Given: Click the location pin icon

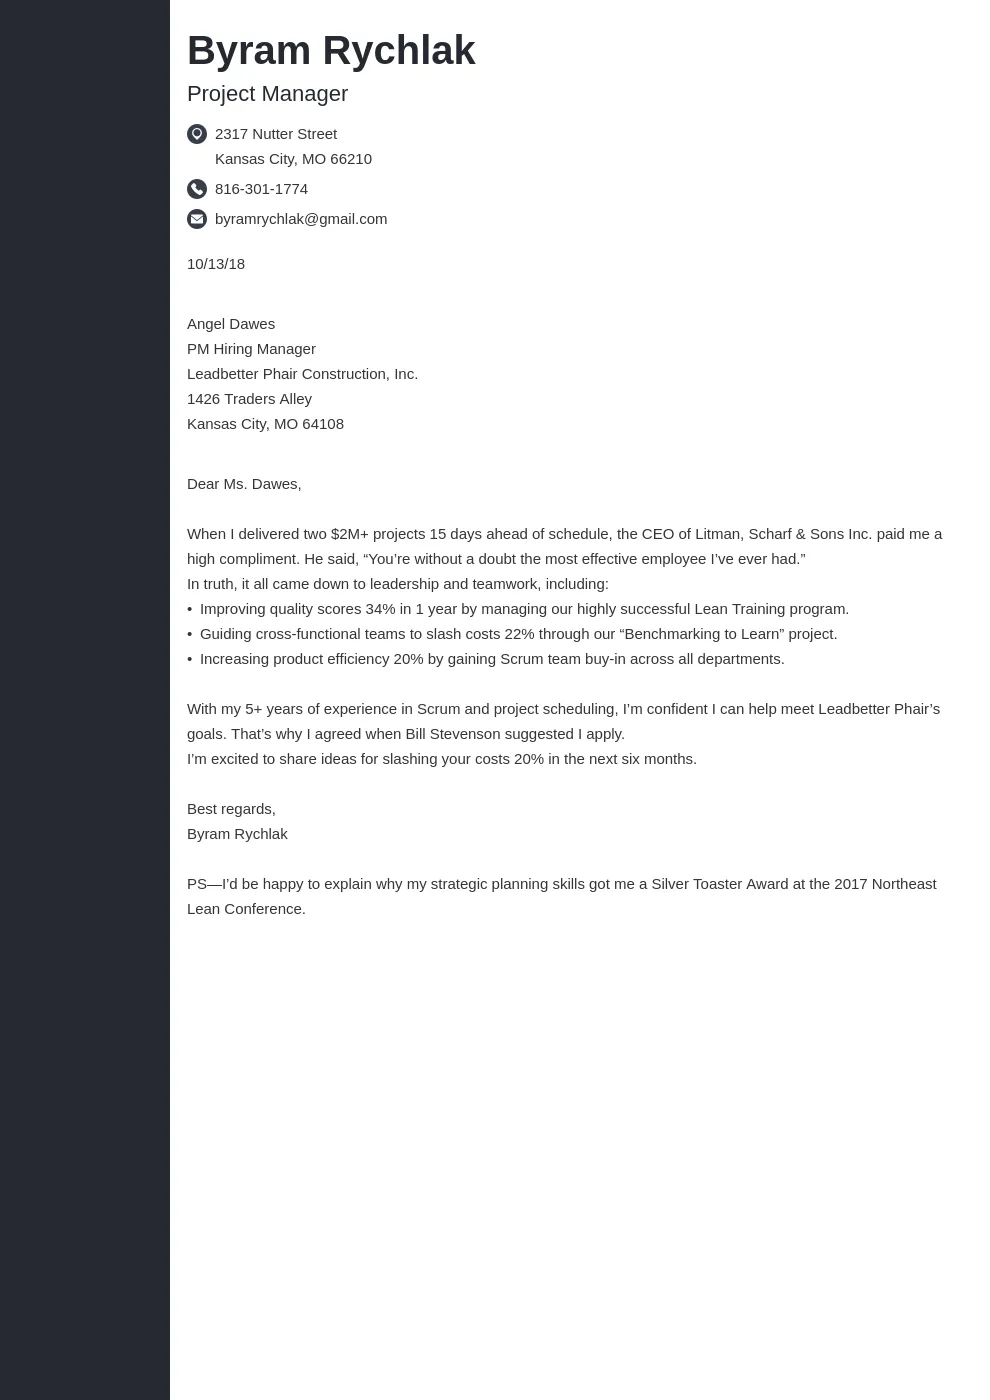Looking at the screenshot, I should pos(197,134).
